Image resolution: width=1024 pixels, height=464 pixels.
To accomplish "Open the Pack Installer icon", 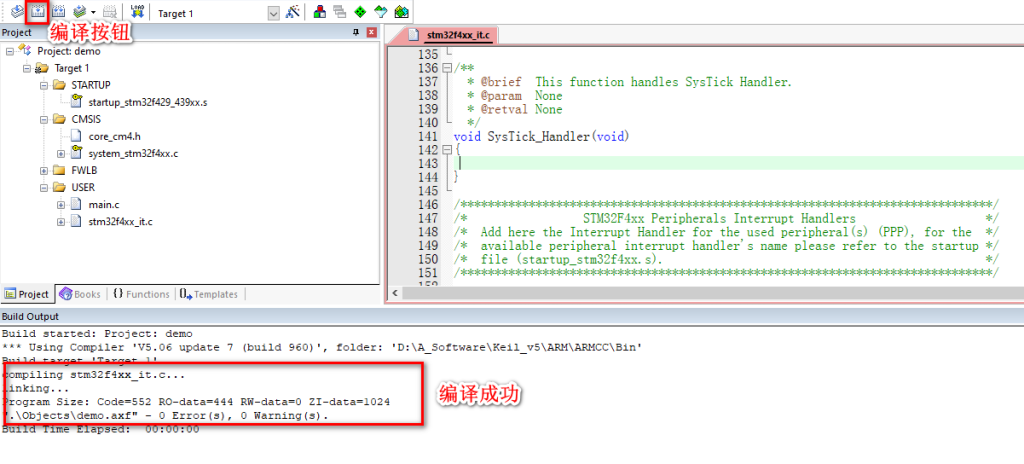I will [x=402, y=11].
